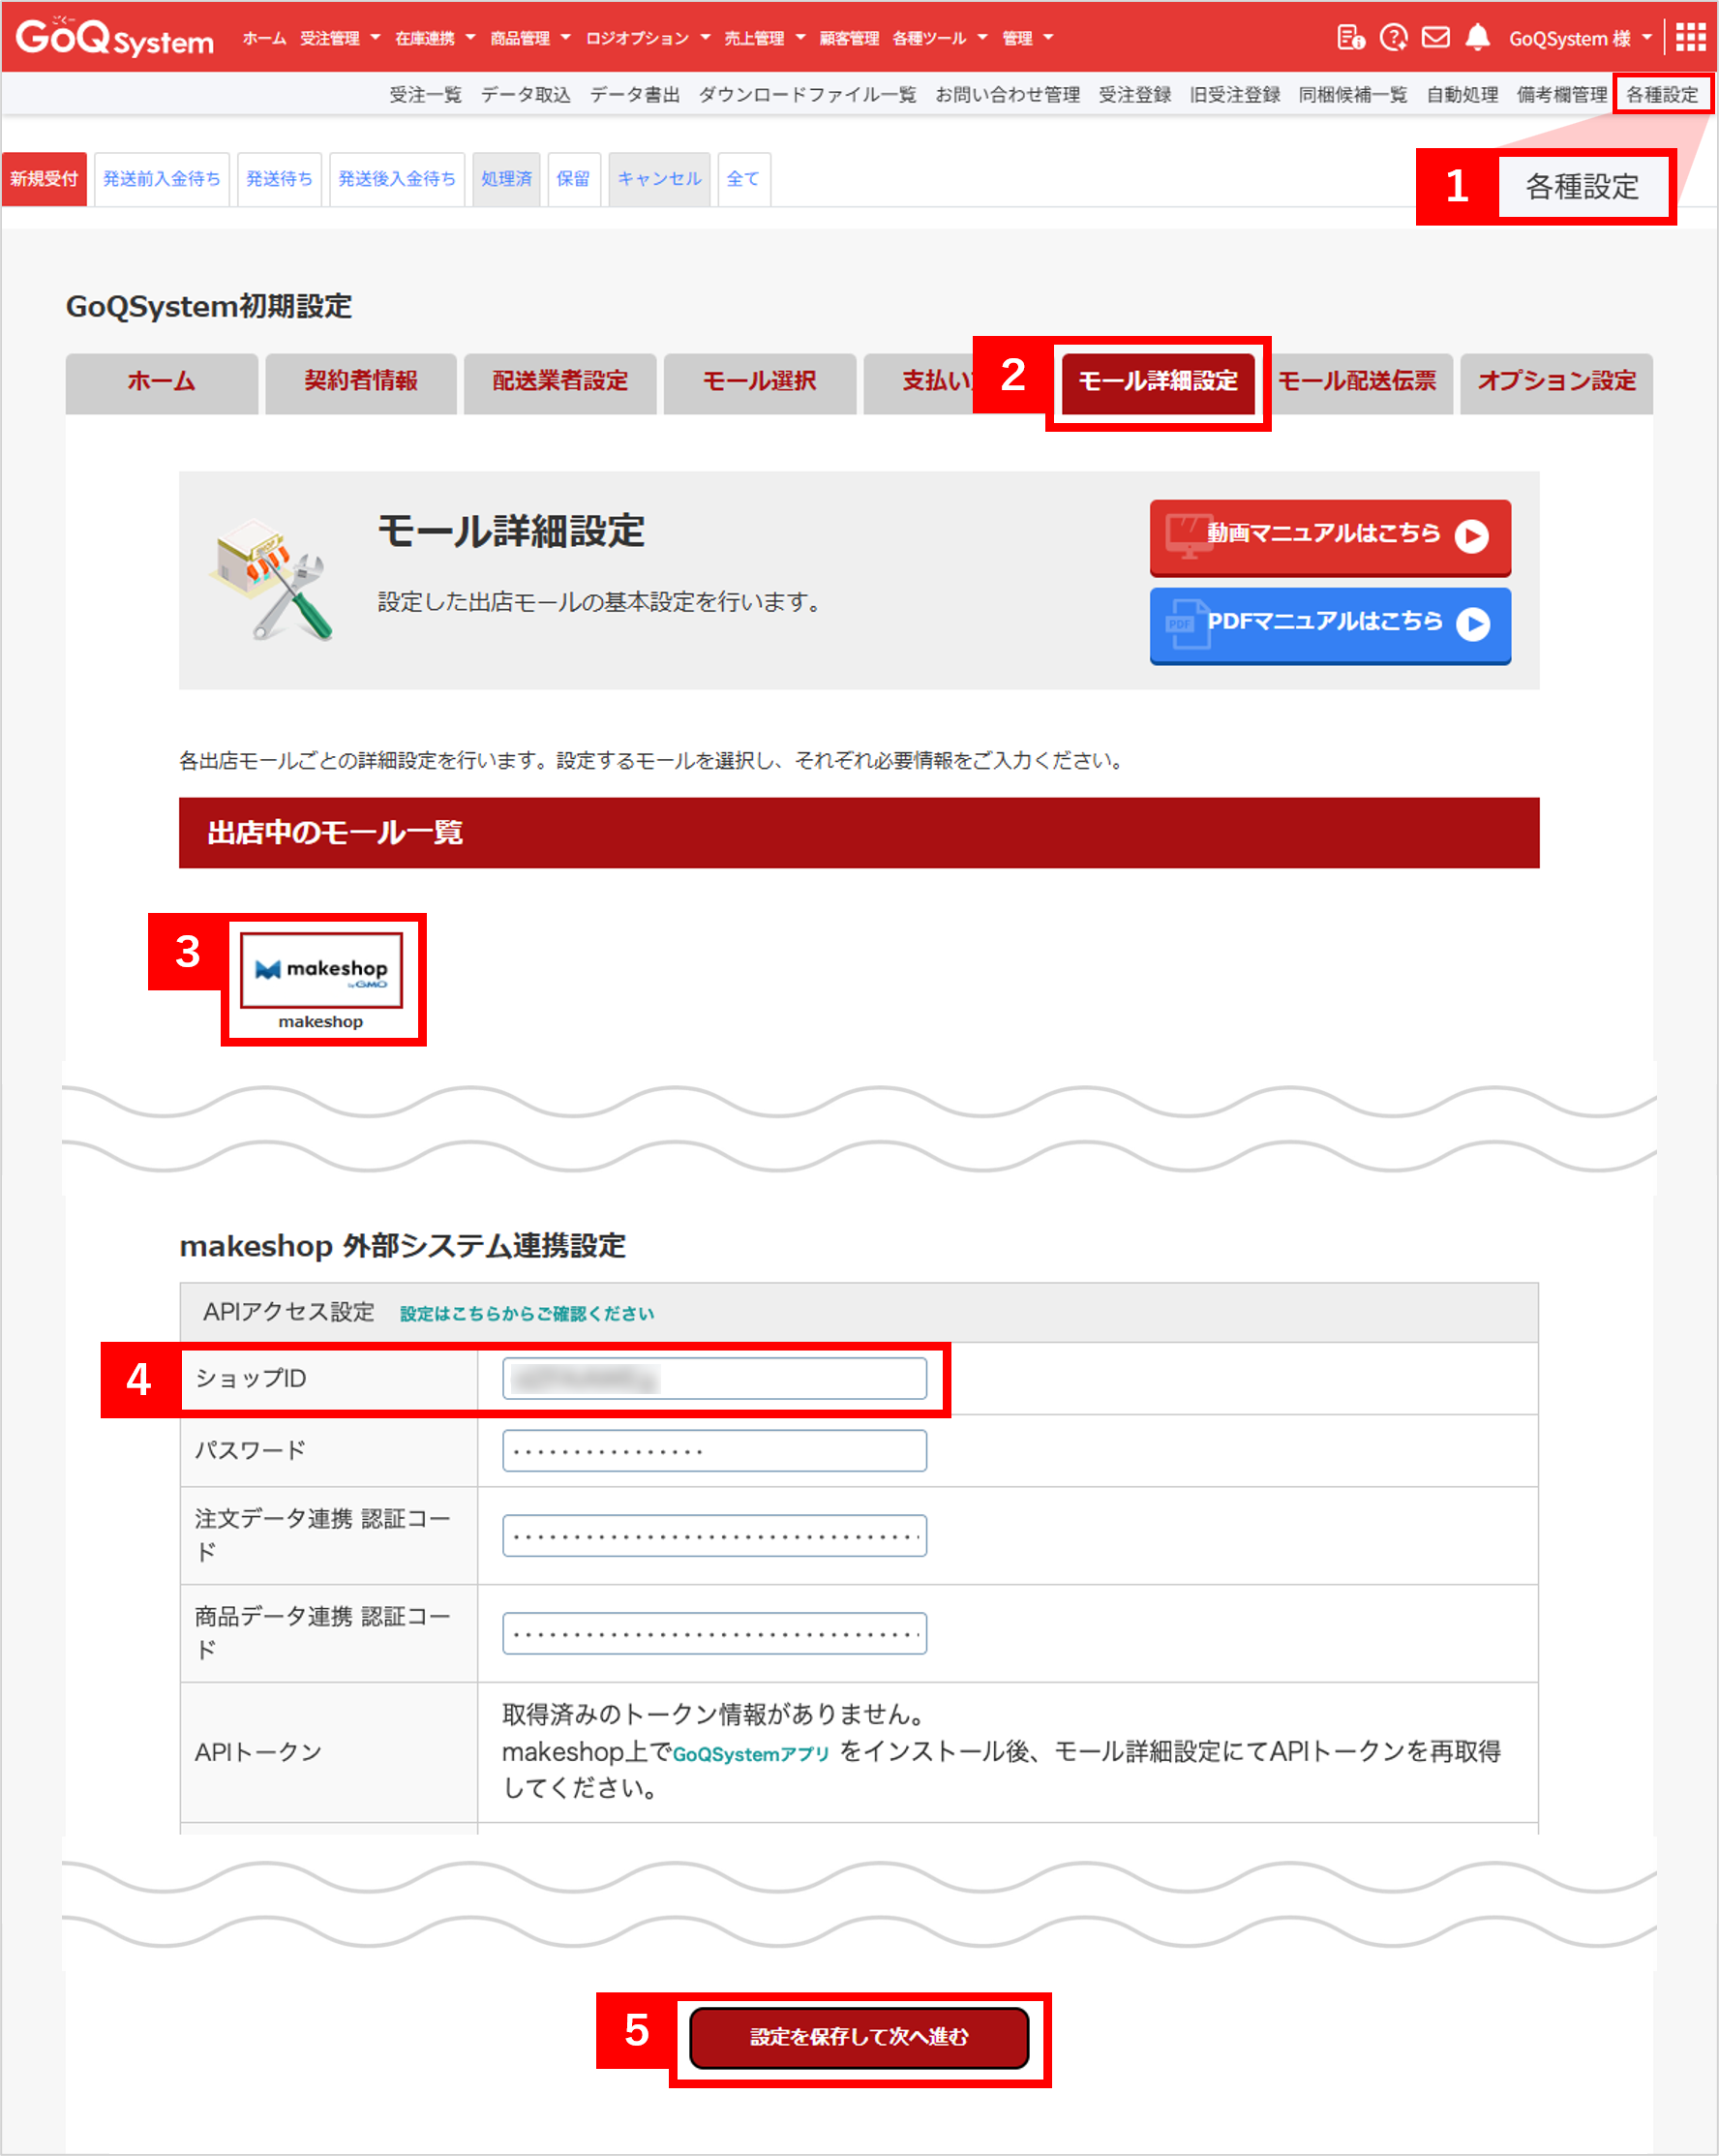Expand the 受注管理 dropdown menu
The height and width of the screenshot is (2156, 1719).
coord(340,38)
